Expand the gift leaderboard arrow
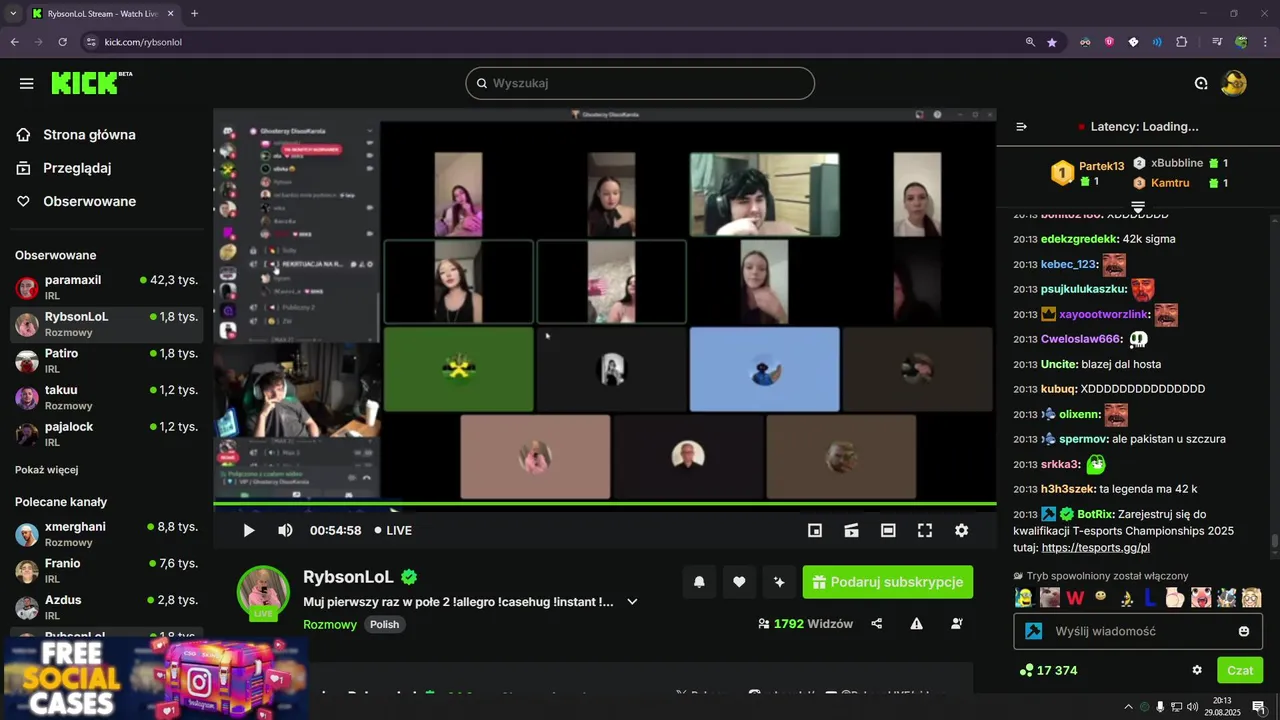 coord(1138,206)
